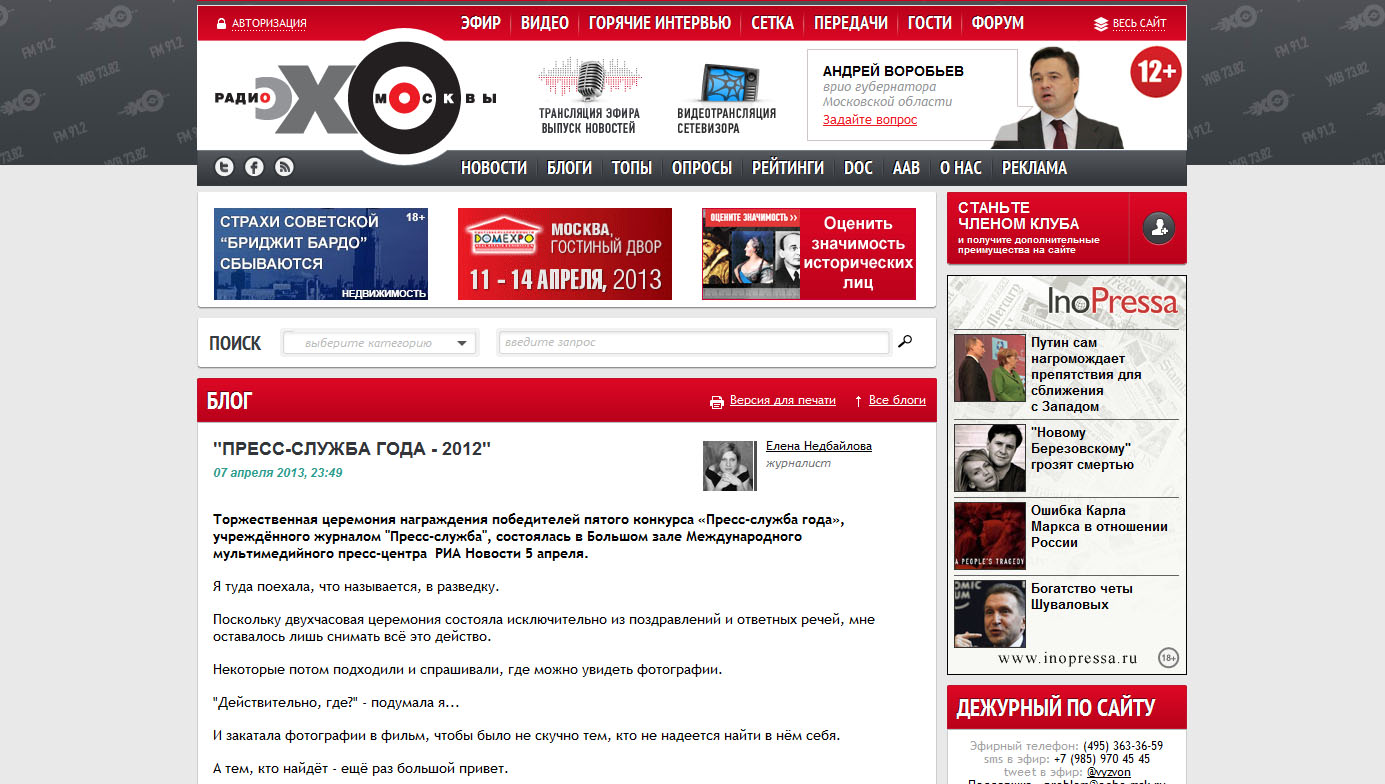Image resolution: width=1385 pixels, height=784 pixels.
Task: Click the search magnifying glass icon
Action: (x=905, y=342)
